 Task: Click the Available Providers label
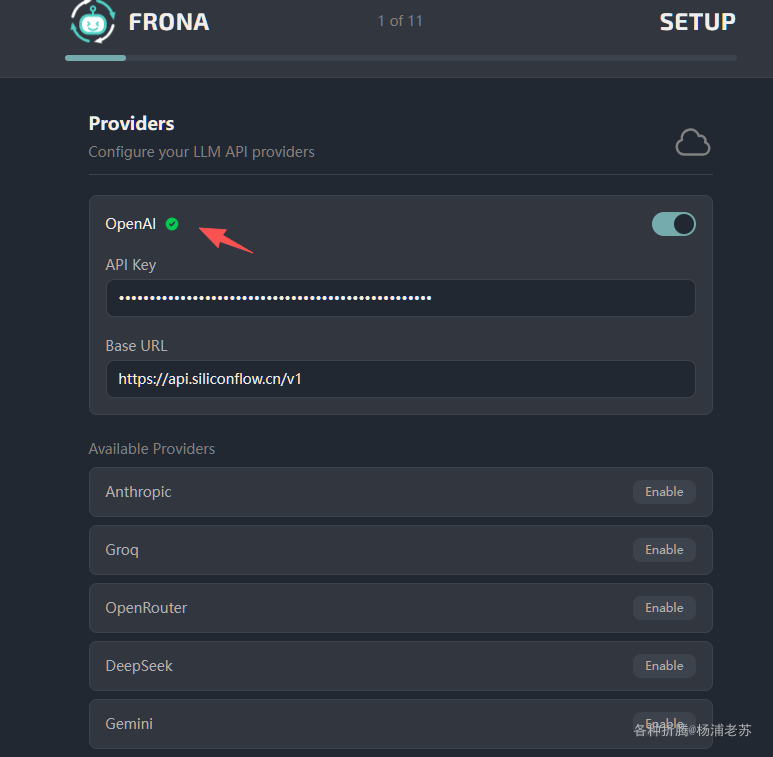pos(152,449)
